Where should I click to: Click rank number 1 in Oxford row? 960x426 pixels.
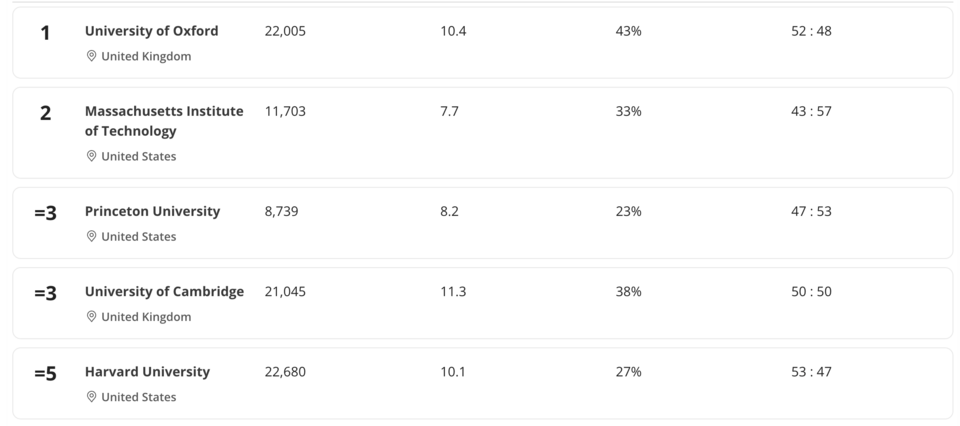(45, 34)
